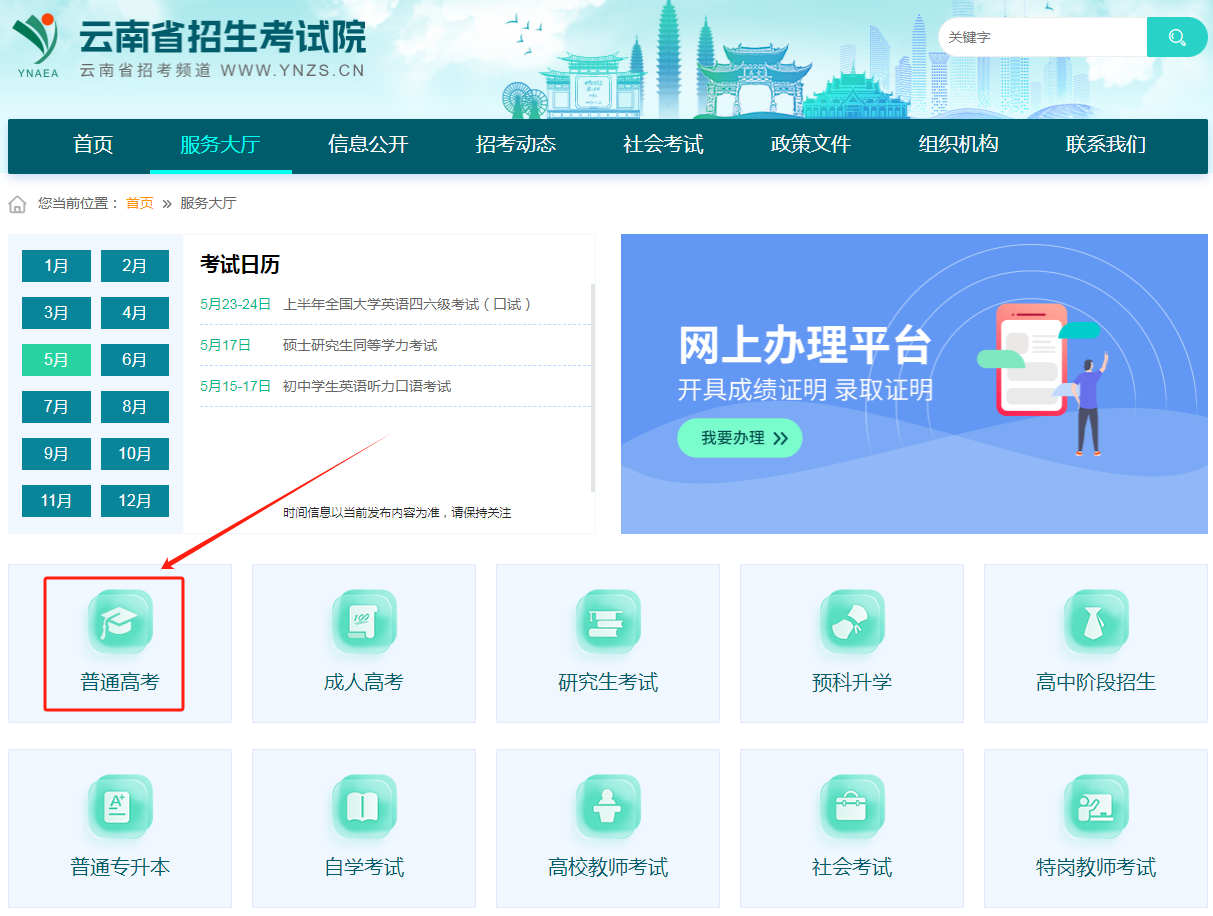
Task: Open 特岗教师考试 teacher board icon
Action: pos(1096,807)
